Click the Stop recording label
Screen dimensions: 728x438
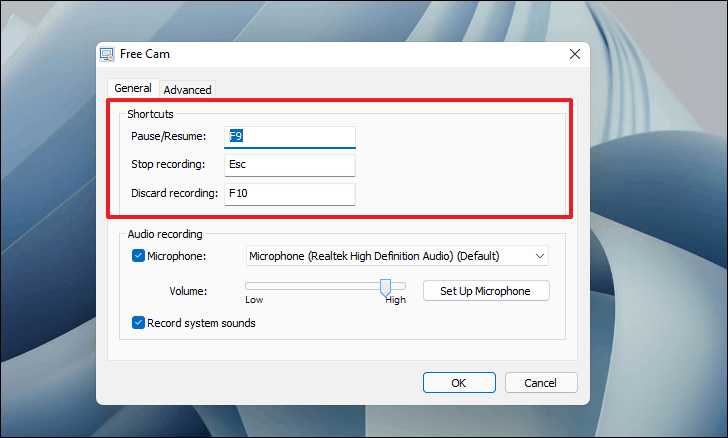[168, 164]
